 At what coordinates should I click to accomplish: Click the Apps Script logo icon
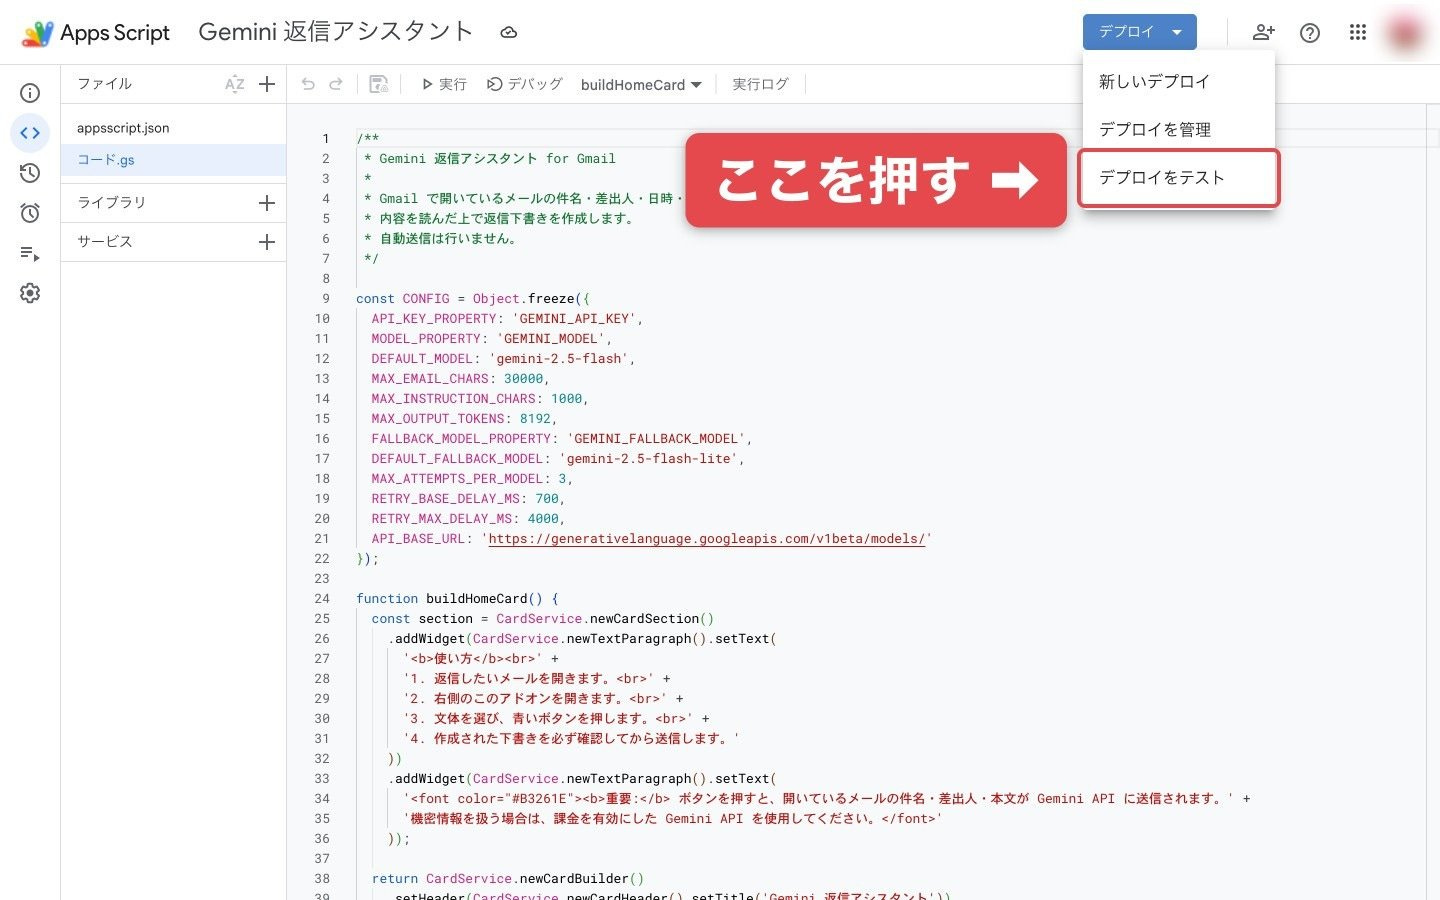38,33
